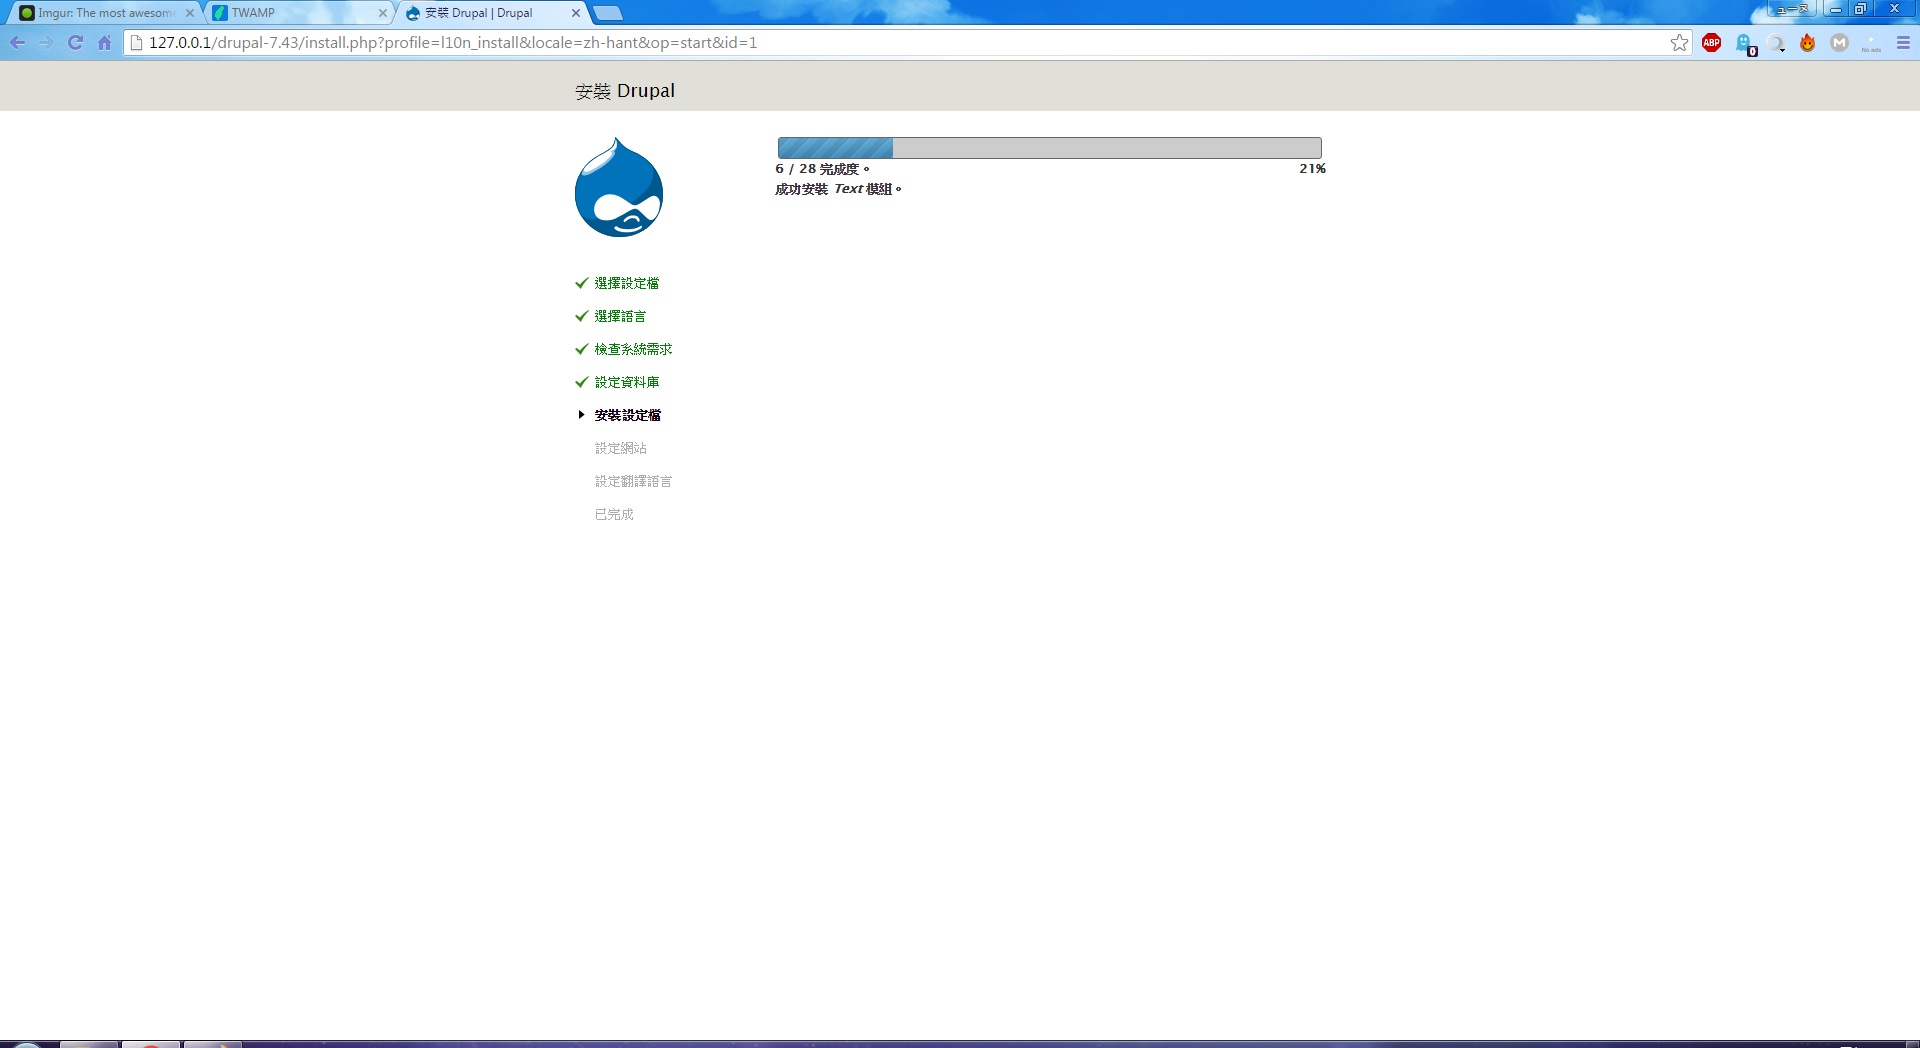Click the magnifier extension icon

[x=1776, y=44]
